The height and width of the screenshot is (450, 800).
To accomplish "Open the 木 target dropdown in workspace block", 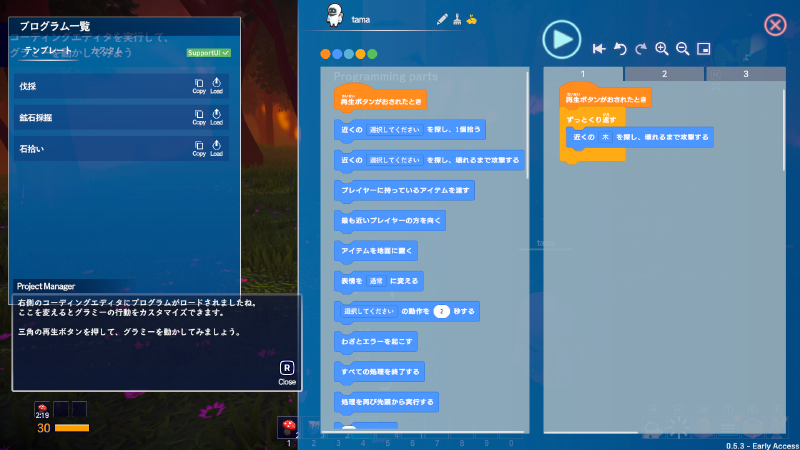I will point(608,137).
